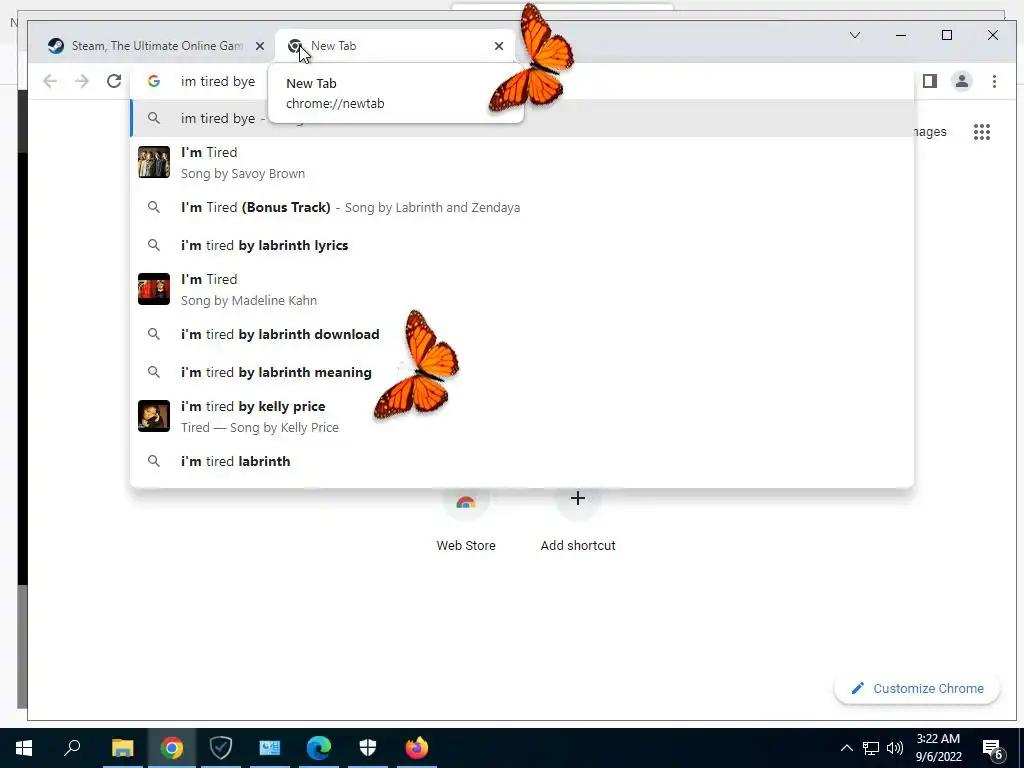Select first suggestion 'im tired bye'

click(522, 118)
